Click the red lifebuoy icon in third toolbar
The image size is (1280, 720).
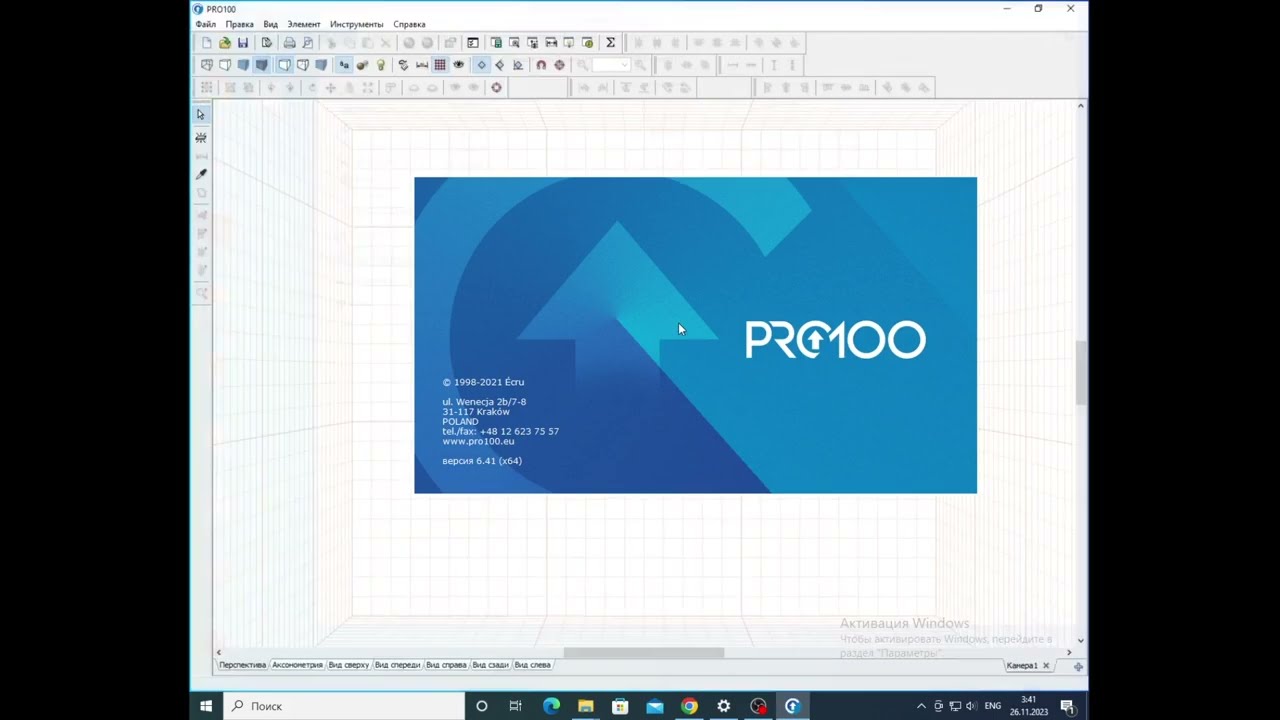coord(496,88)
